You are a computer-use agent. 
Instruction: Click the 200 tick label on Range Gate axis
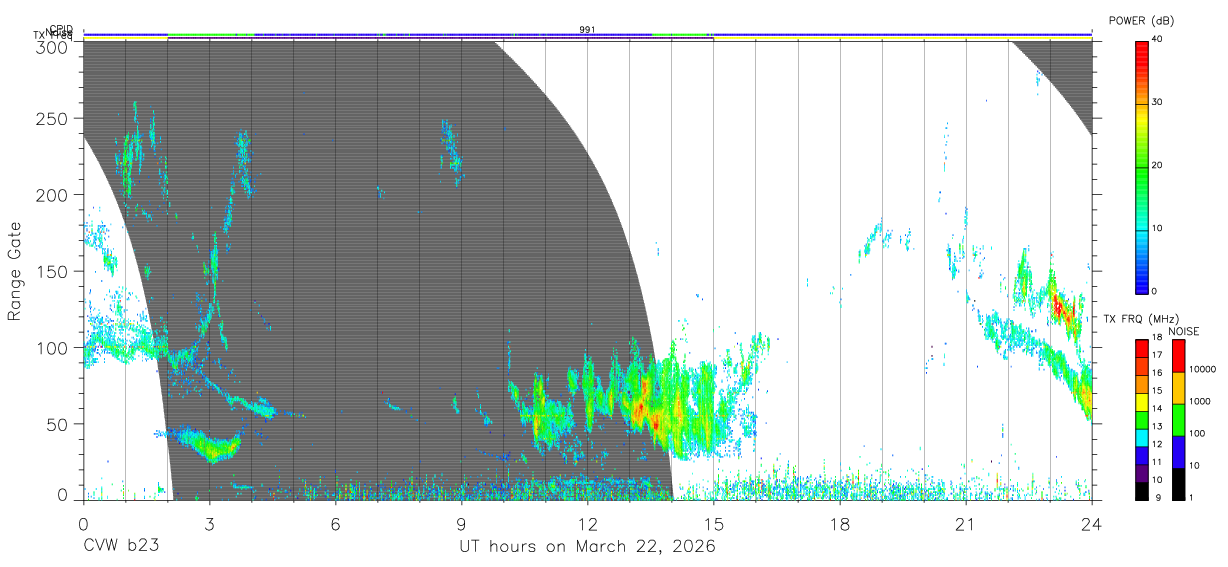[x=53, y=195]
